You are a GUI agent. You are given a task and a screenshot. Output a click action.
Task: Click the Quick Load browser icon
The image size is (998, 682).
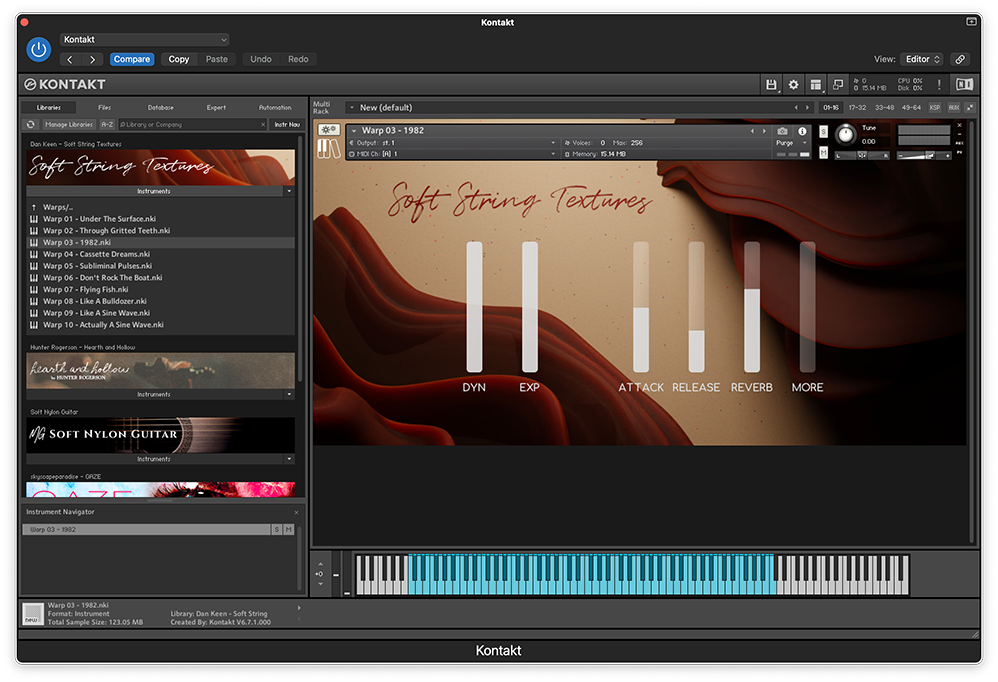[x=837, y=85]
